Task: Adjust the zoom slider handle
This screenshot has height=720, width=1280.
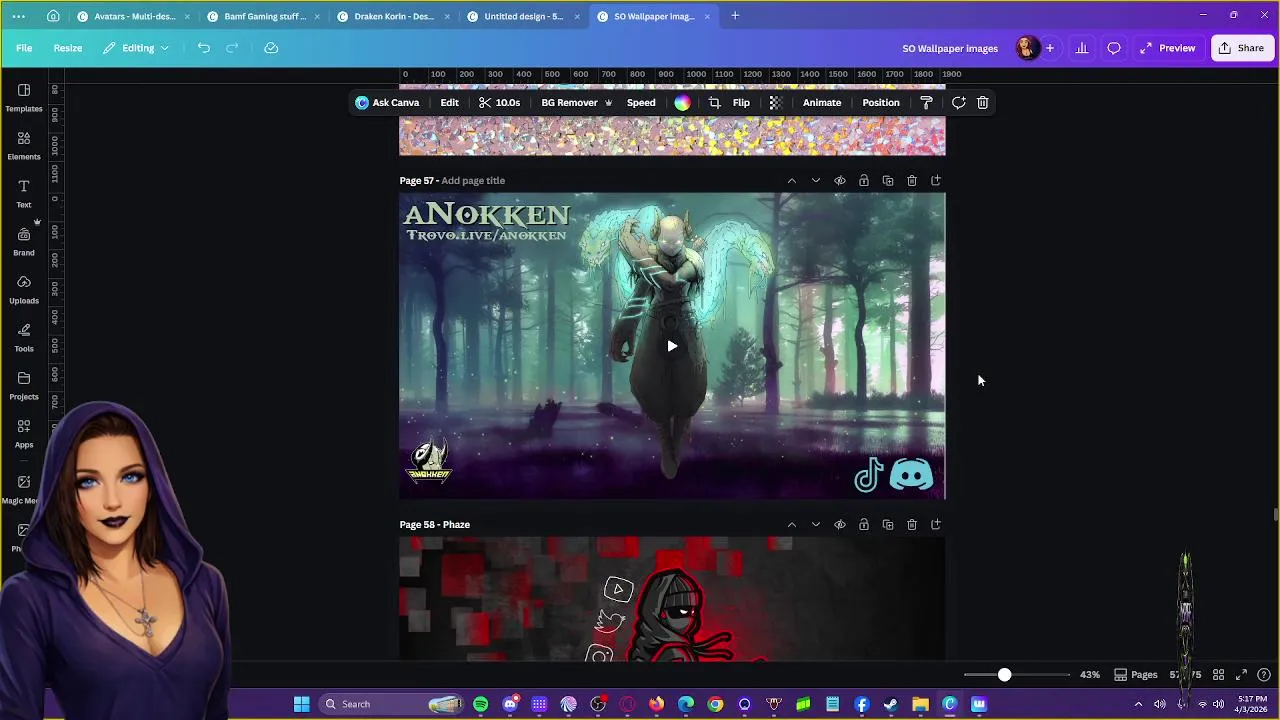Action: point(1004,675)
